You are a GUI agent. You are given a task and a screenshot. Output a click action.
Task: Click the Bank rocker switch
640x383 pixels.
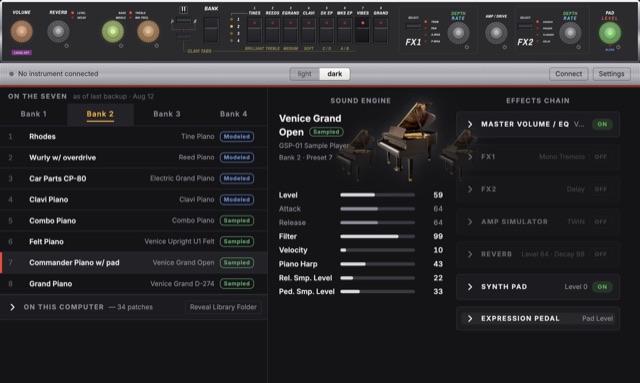tap(211, 30)
